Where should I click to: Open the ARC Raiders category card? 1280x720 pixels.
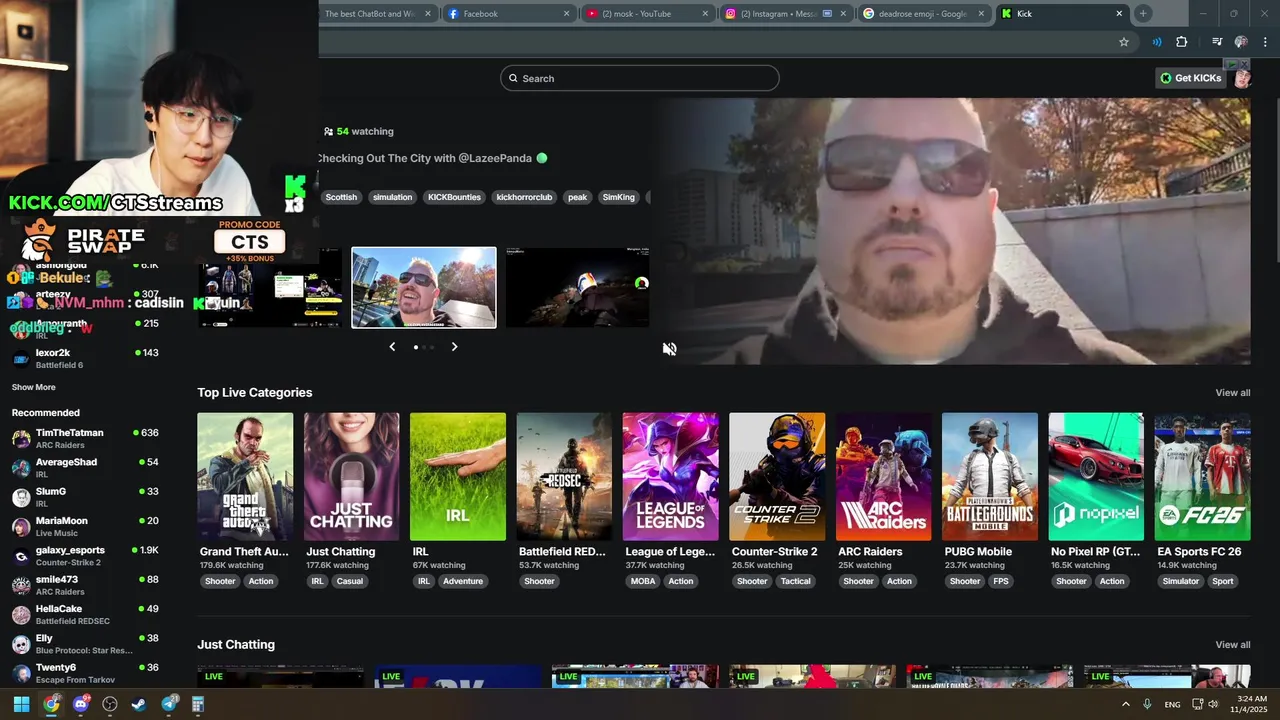click(x=884, y=477)
